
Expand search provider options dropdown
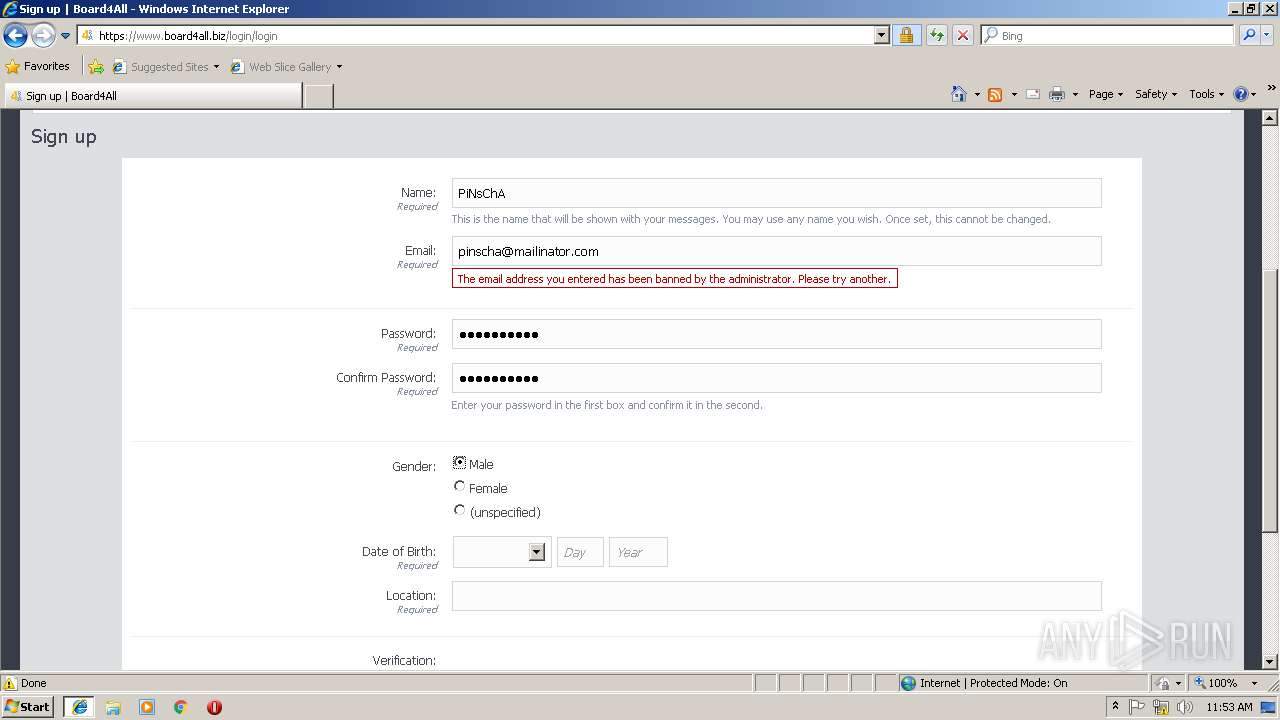[1268, 35]
